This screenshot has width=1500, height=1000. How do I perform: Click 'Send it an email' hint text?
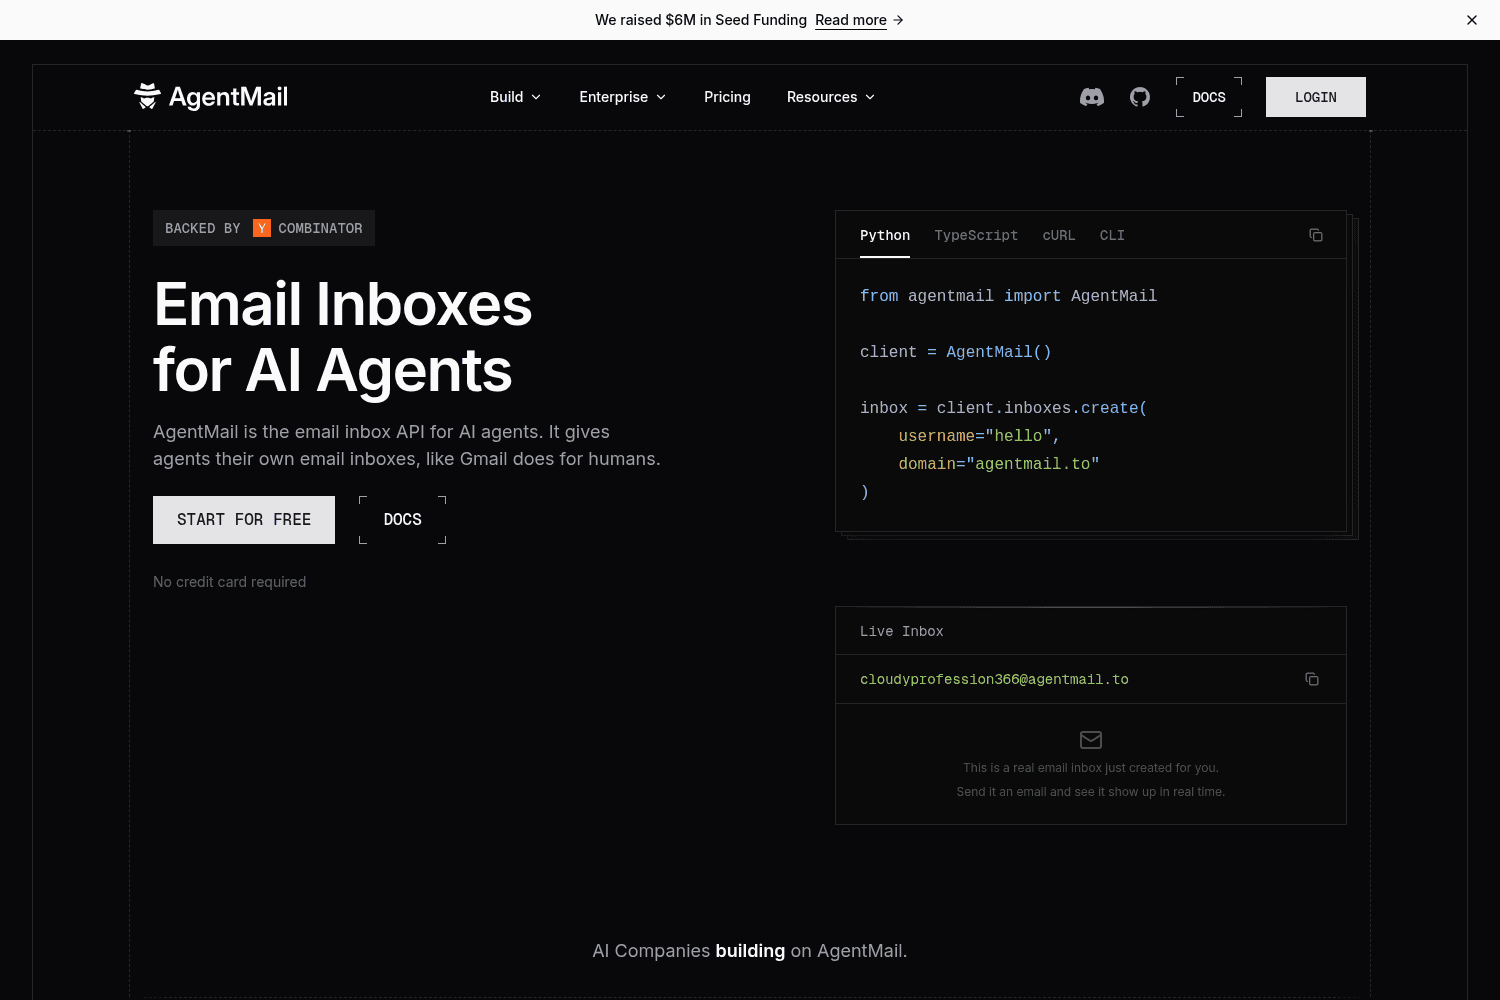(1091, 792)
